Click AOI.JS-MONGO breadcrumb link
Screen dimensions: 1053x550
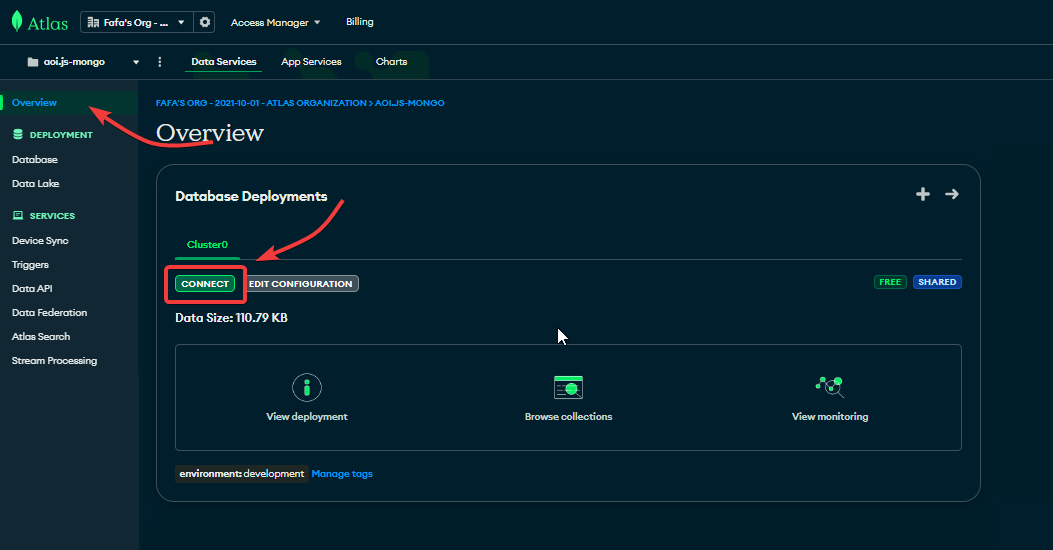tap(410, 103)
